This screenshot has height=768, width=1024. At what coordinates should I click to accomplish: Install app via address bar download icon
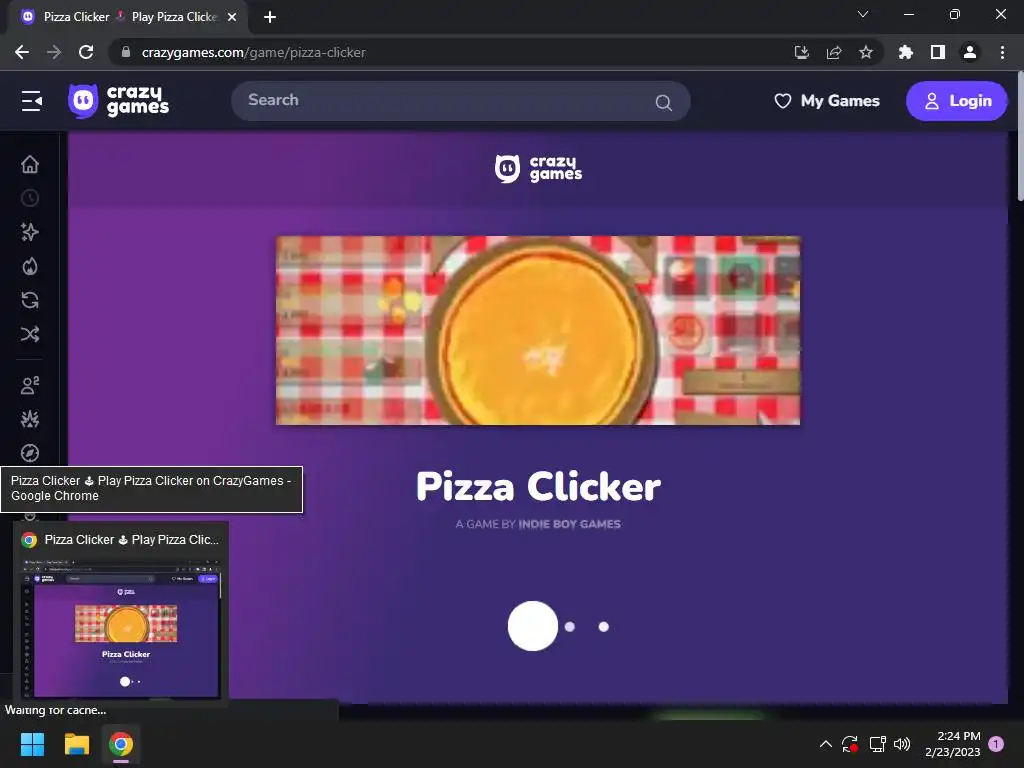(x=802, y=52)
